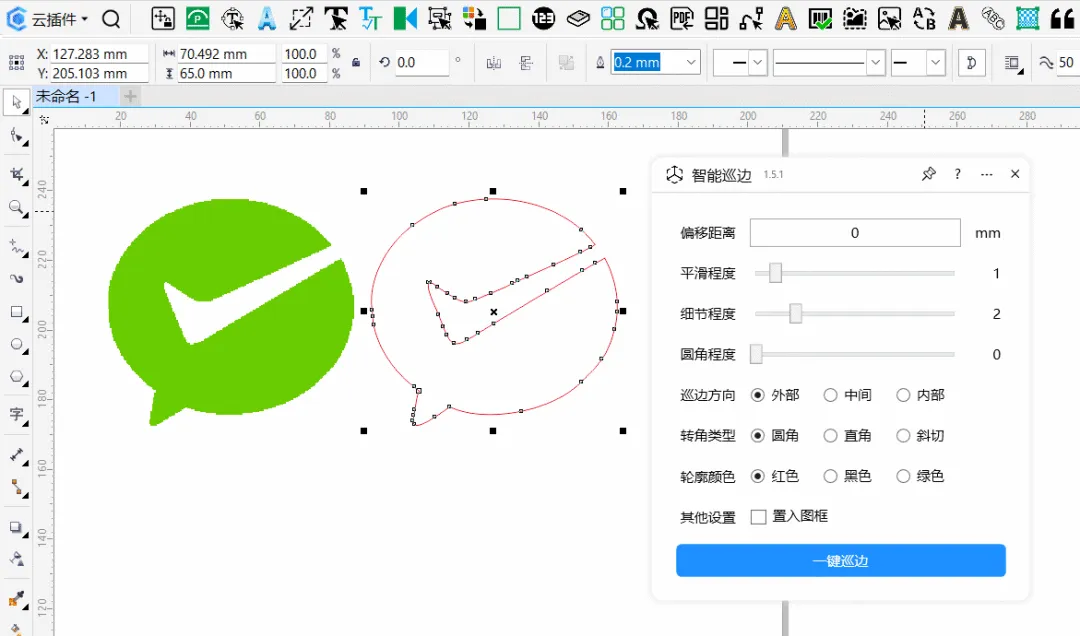
Task: Open help for 智能巡边 panel
Action: (x=957, y=174)
